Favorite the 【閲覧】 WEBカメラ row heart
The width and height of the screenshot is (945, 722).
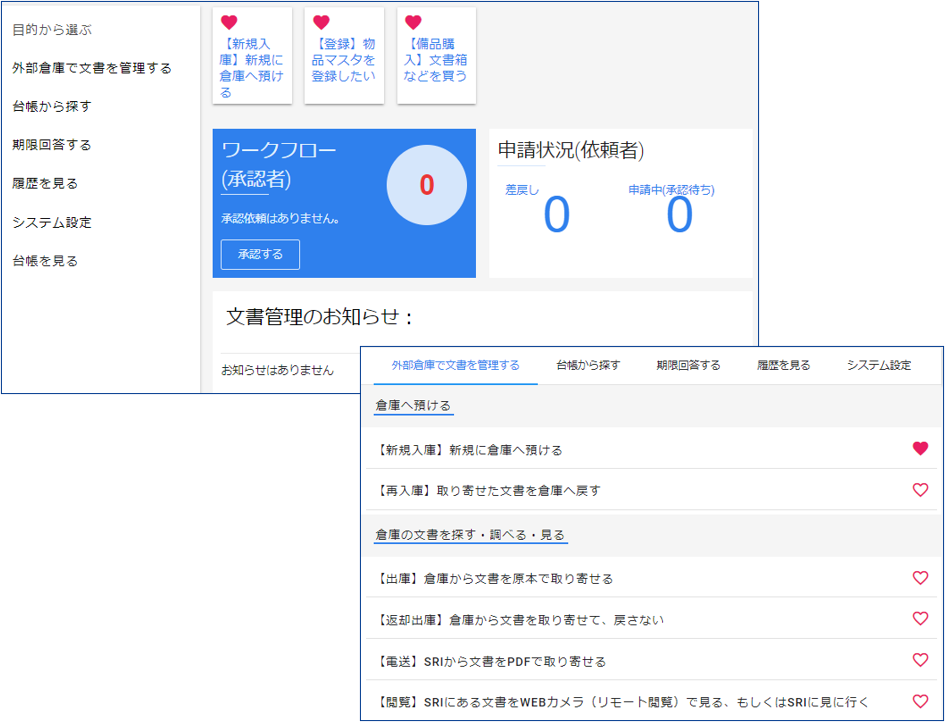point(920,701)
